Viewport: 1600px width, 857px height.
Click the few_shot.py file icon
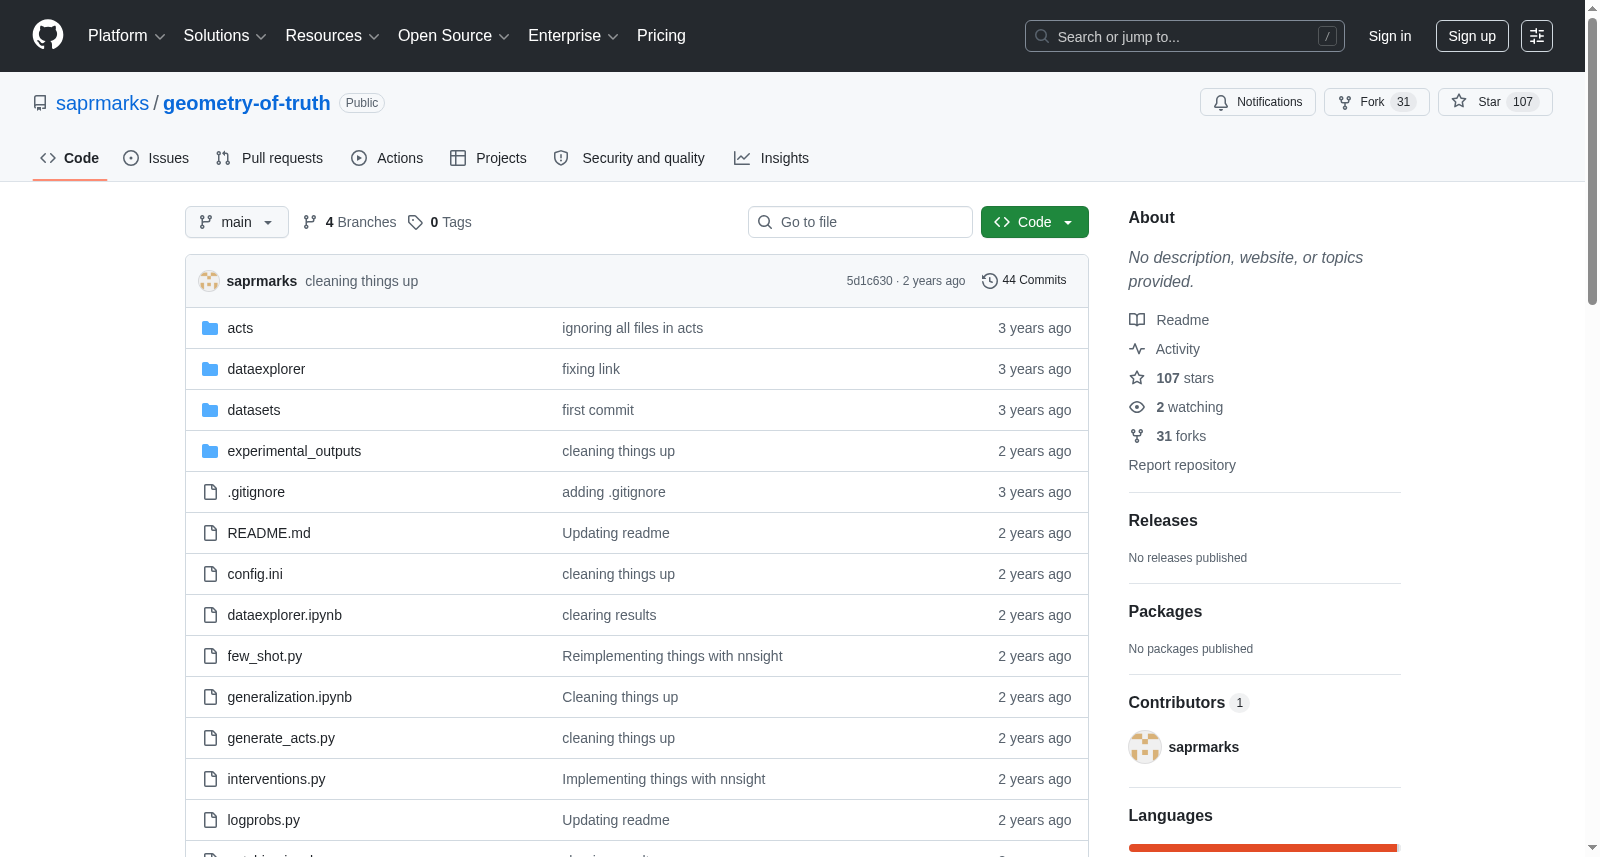coord(210,656)
